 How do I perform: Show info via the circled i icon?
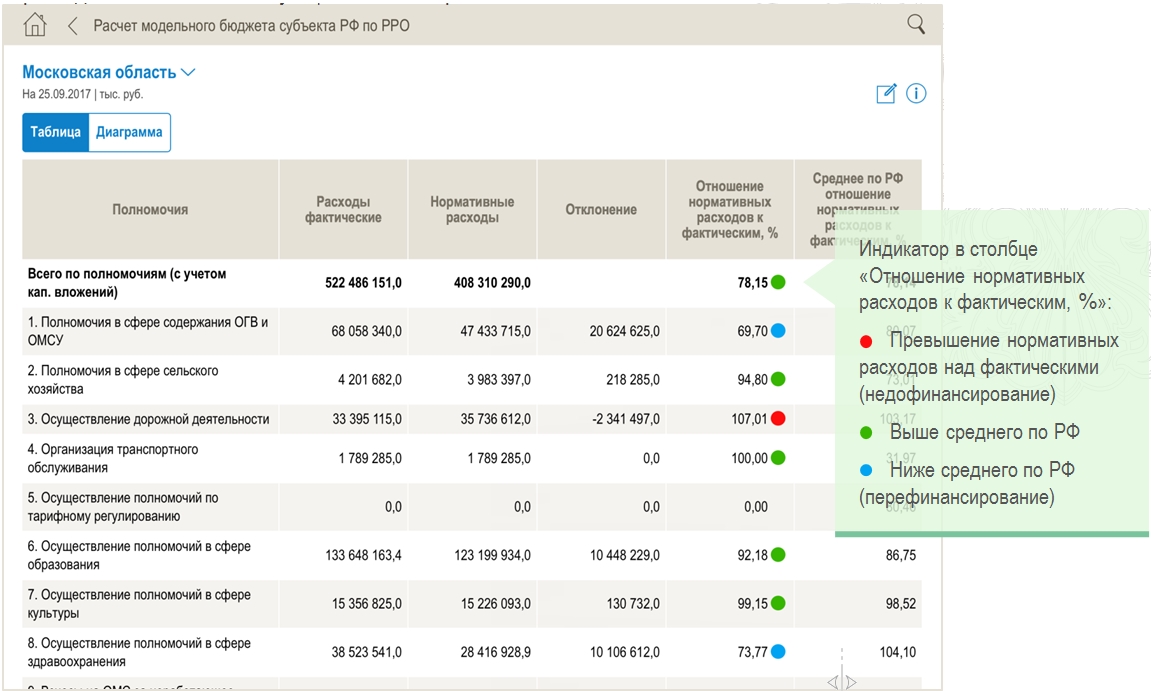pyautogui.click(x=916, y=93)
